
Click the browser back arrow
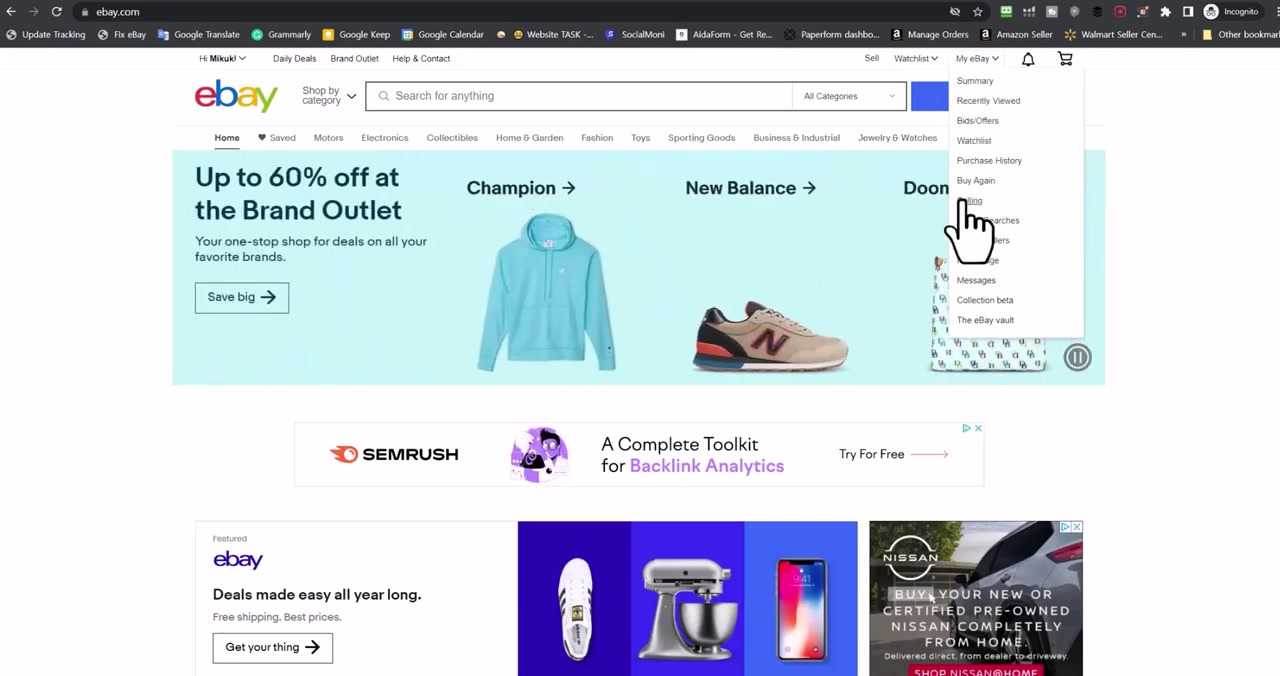tap(11, 12)
